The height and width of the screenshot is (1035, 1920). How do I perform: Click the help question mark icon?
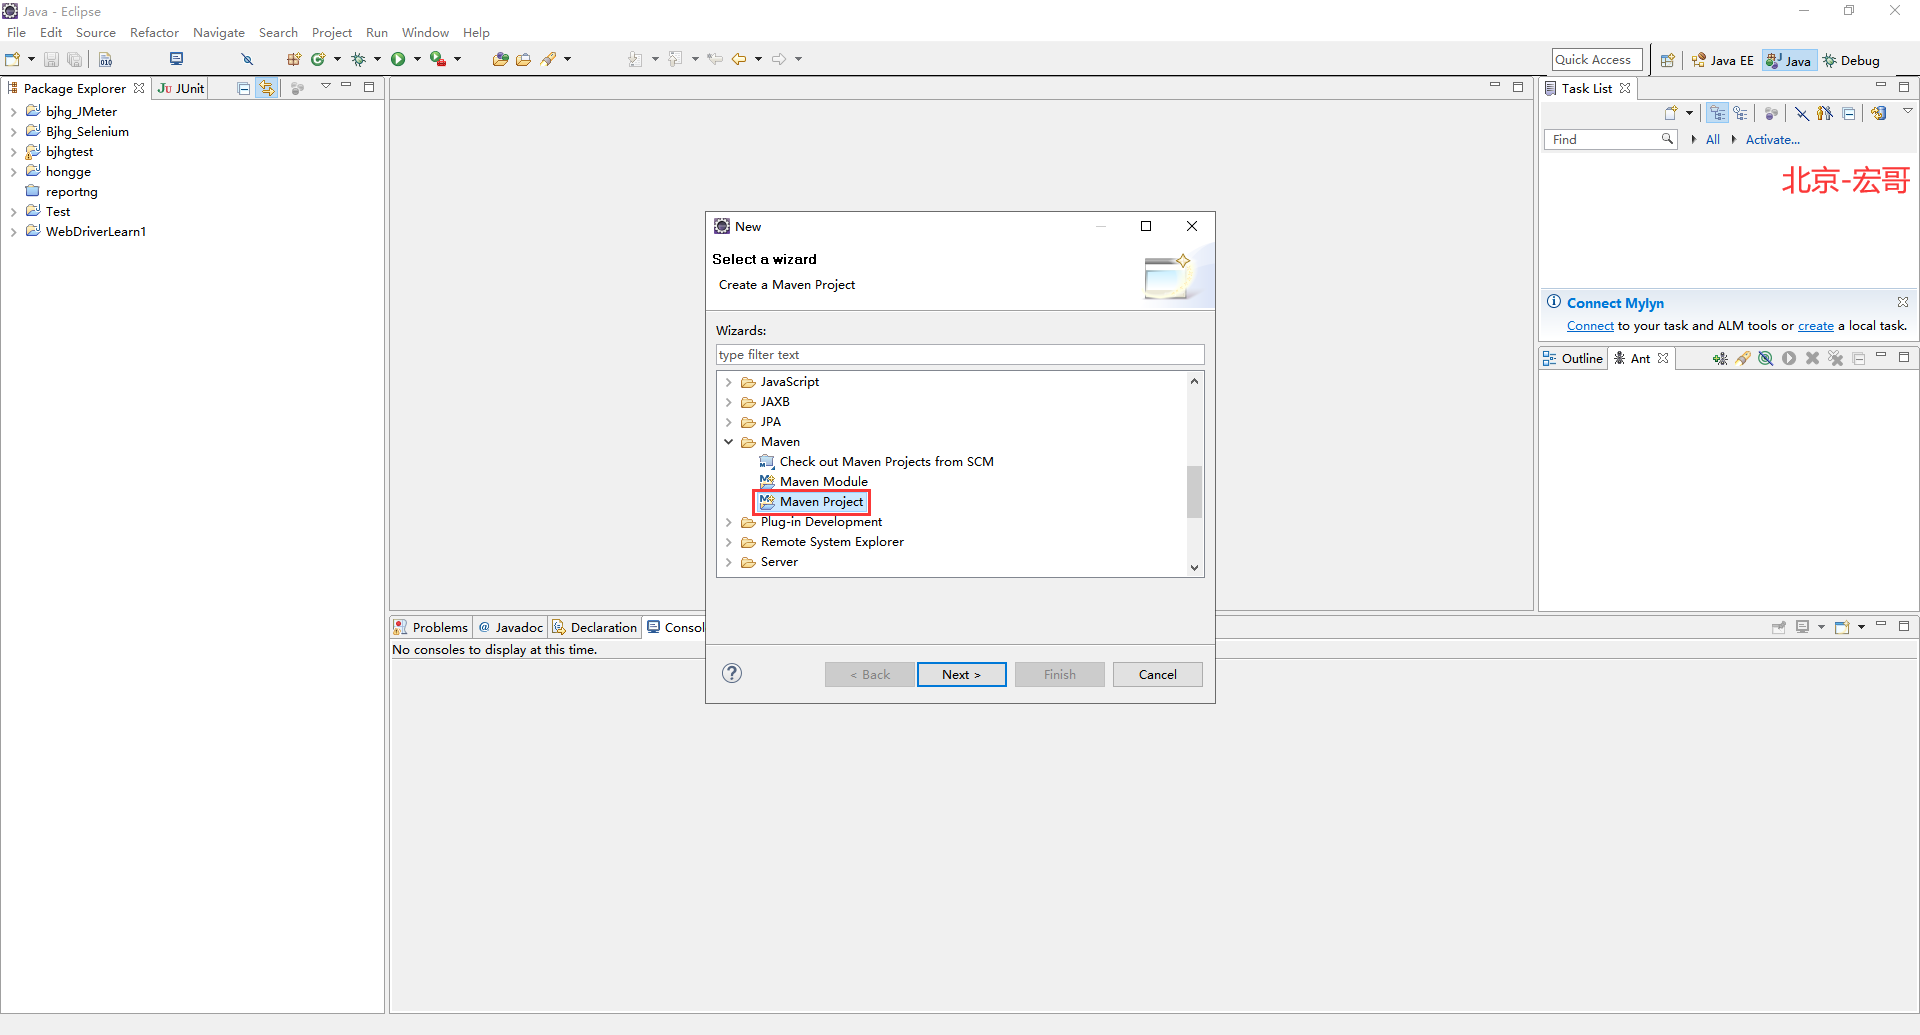click(x=732, y=673)
